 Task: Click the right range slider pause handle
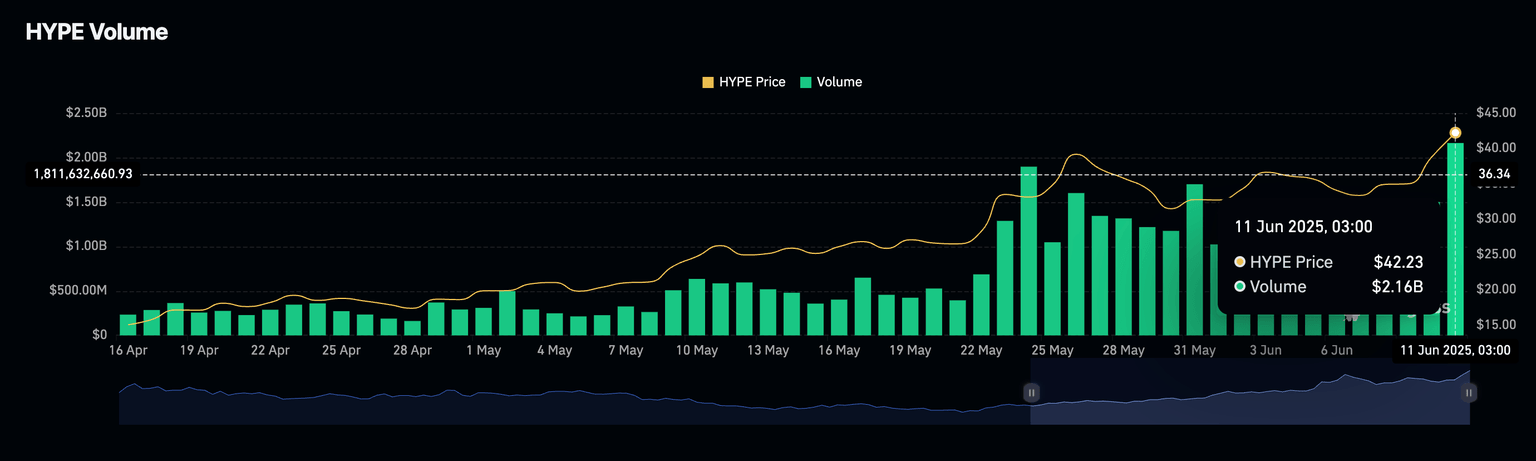click(1468, 393)
